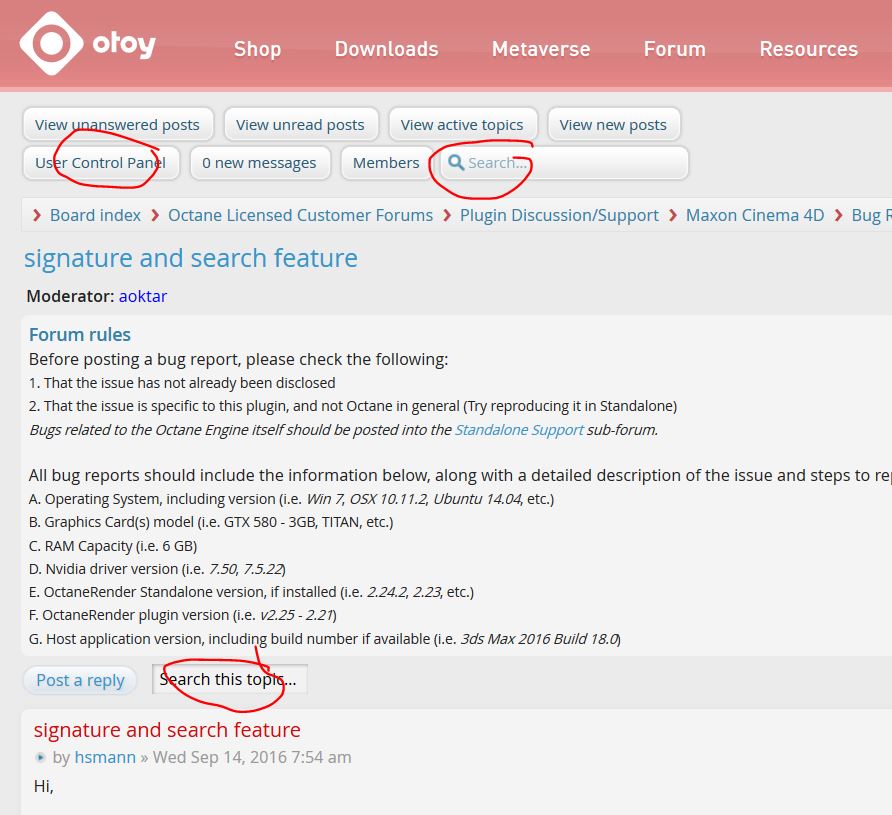The image size is (892, 815).
Task: Click the "B. Graphics Card(s) model" line
Action: tap(211, 522)
